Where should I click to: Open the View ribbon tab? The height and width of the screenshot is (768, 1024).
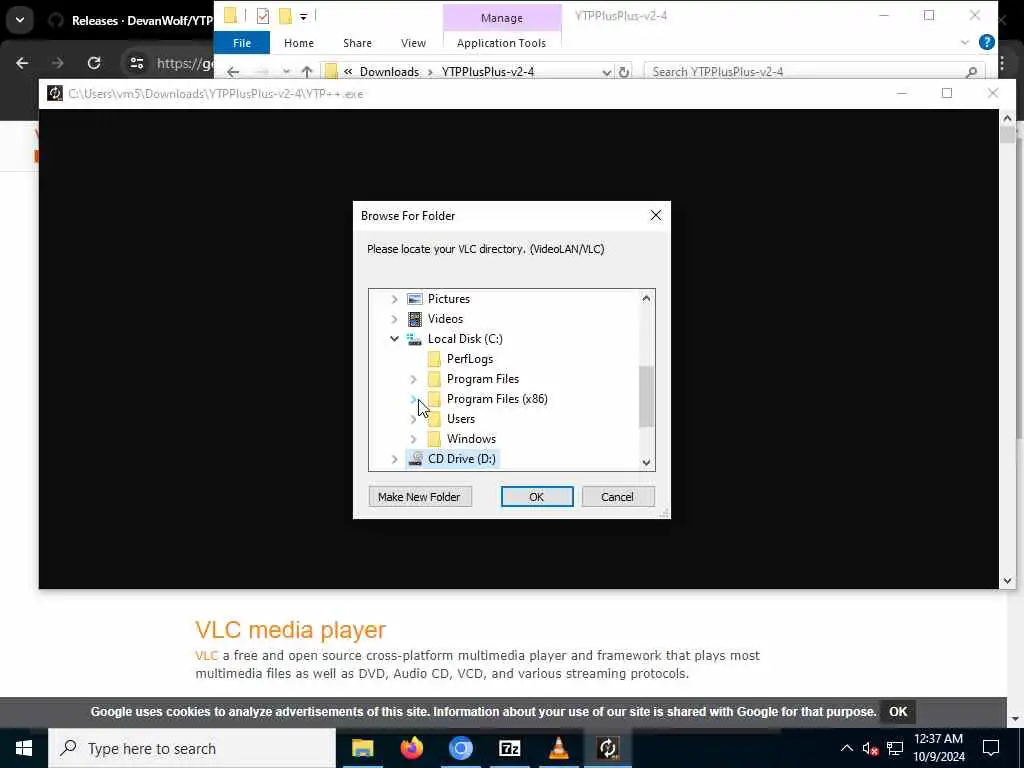click(413, 43)
